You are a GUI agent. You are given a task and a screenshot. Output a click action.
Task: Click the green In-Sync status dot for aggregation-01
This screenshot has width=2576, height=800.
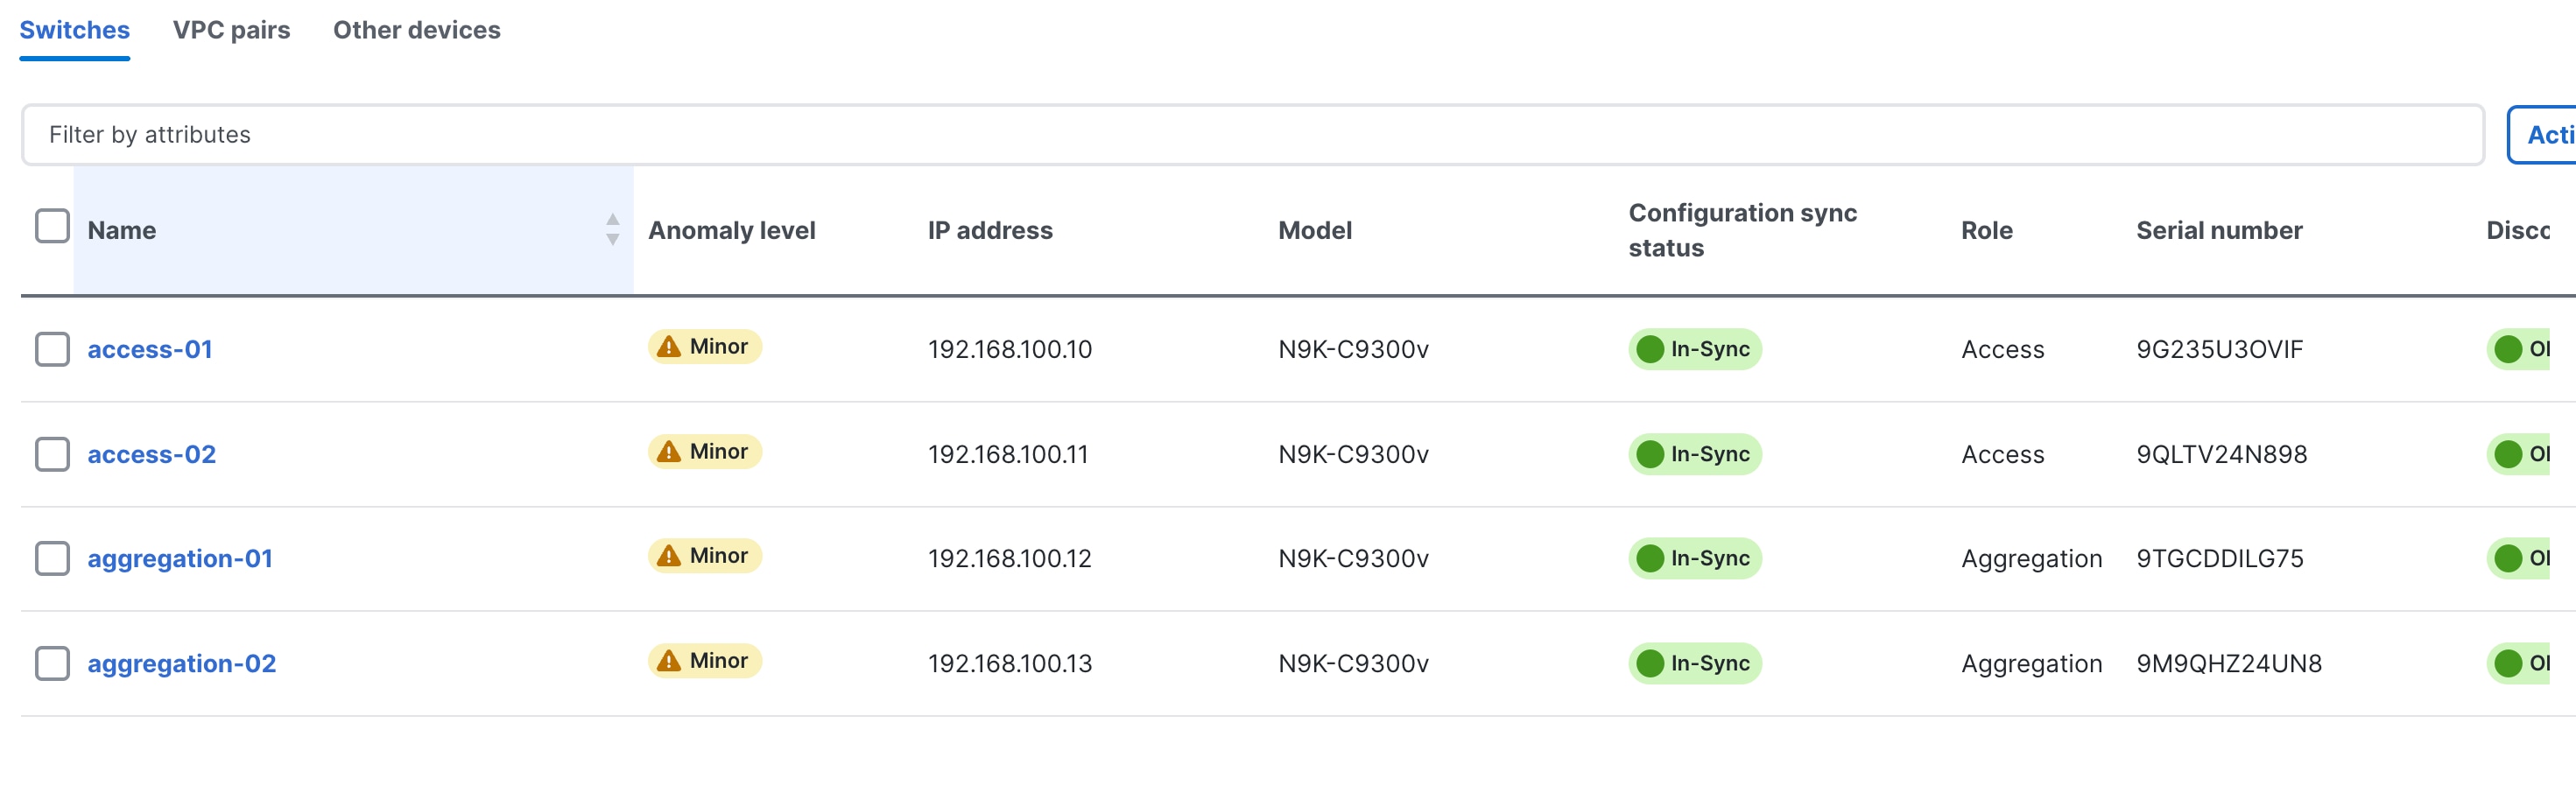[1650, 558]
